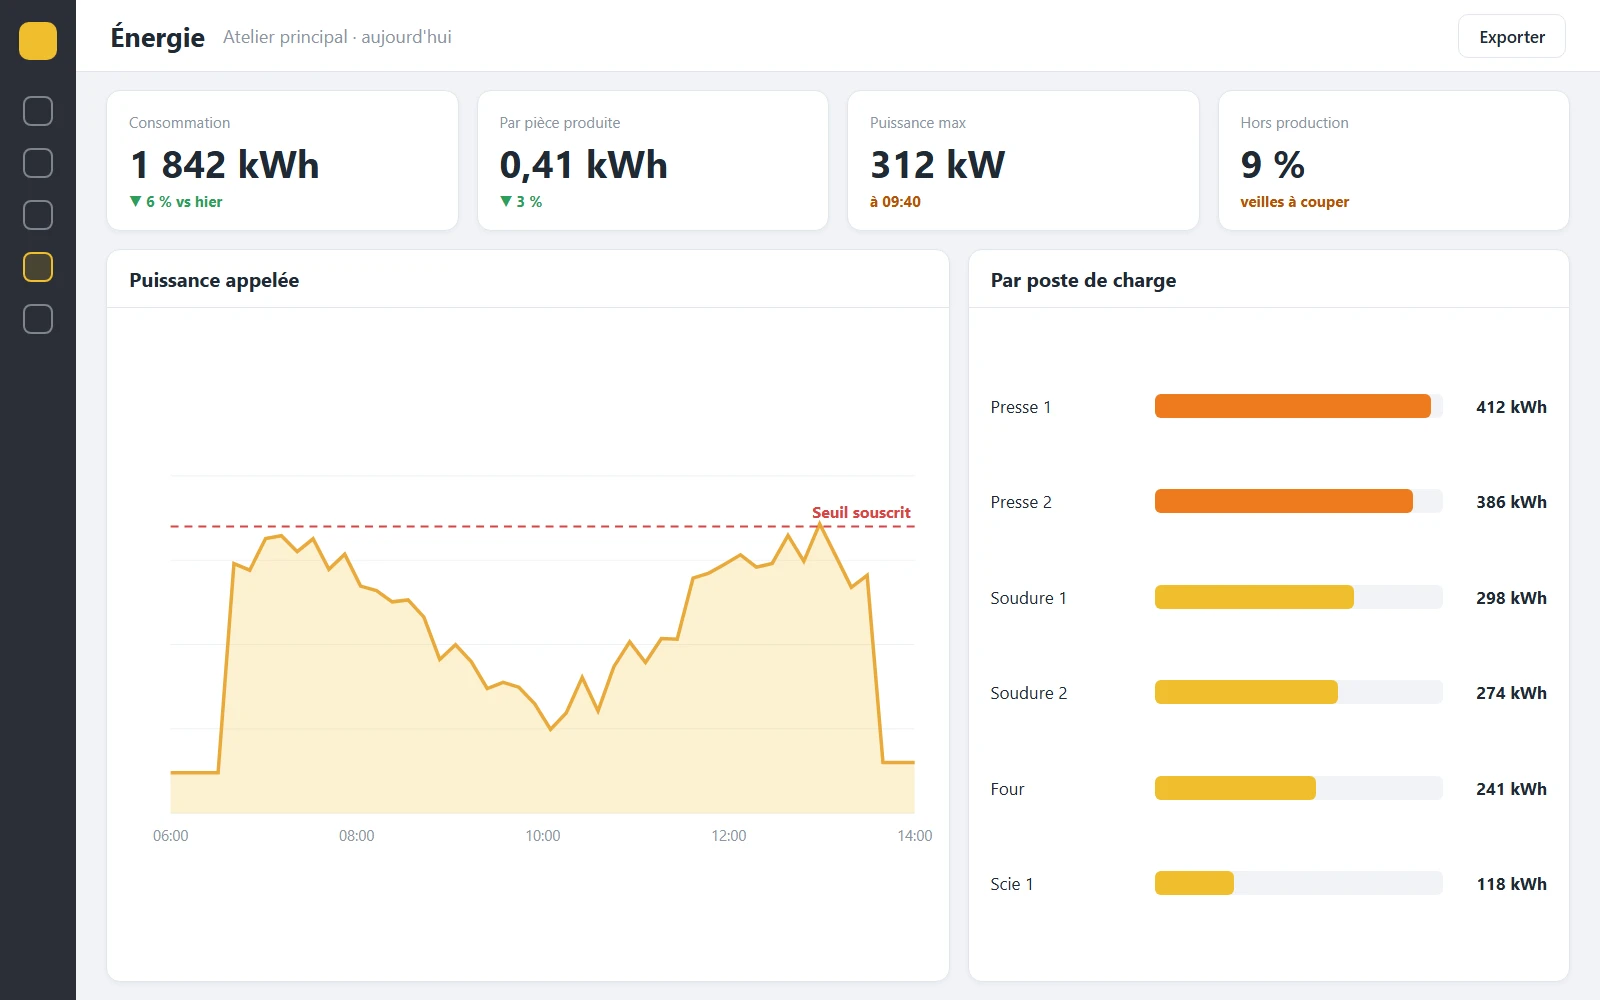Select the "312 kW" max power value

(x=938, y=165)
